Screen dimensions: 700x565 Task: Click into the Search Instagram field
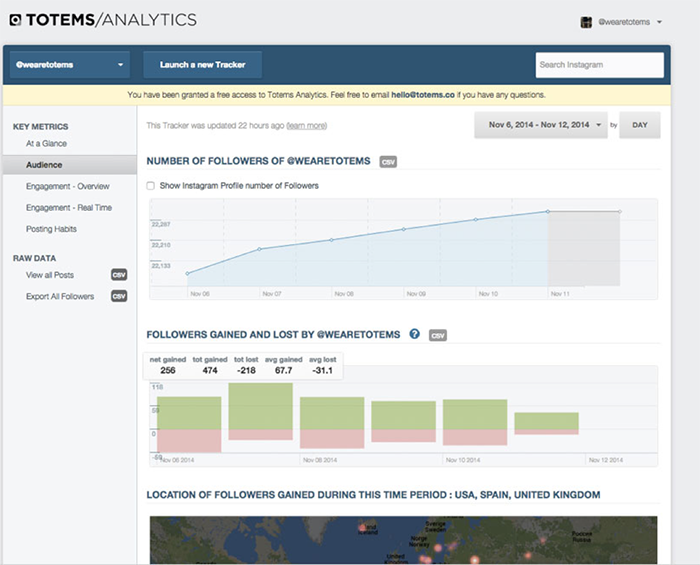click(599, 65)
